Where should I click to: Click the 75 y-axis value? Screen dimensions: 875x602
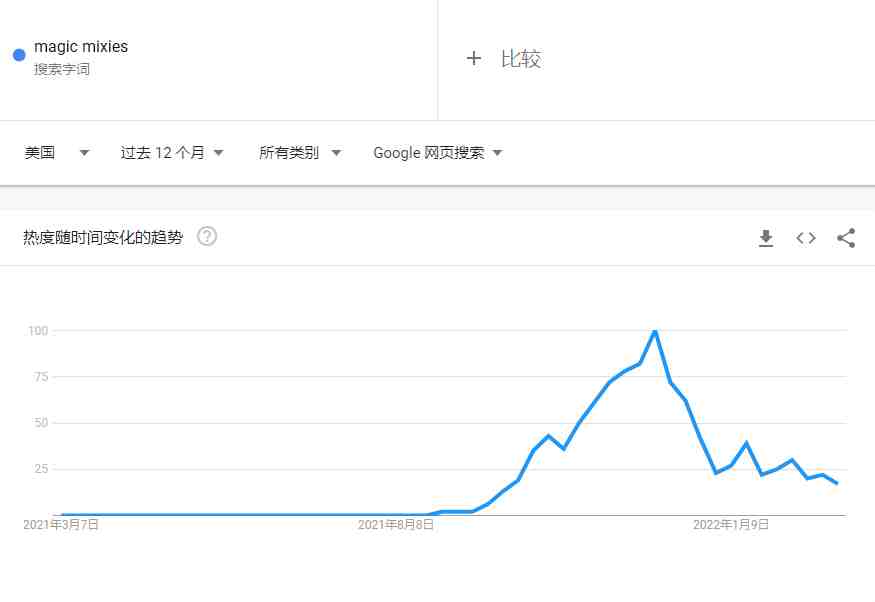tap(41, 377)
